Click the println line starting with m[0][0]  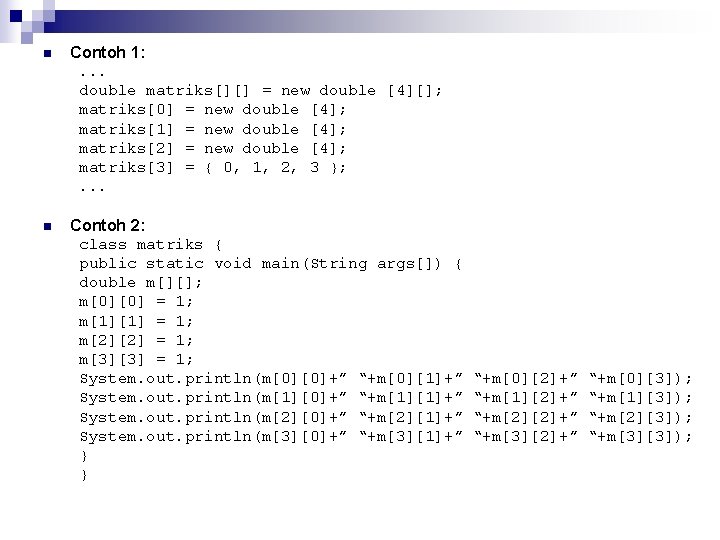pyautogui.click(x=386, y=379)
